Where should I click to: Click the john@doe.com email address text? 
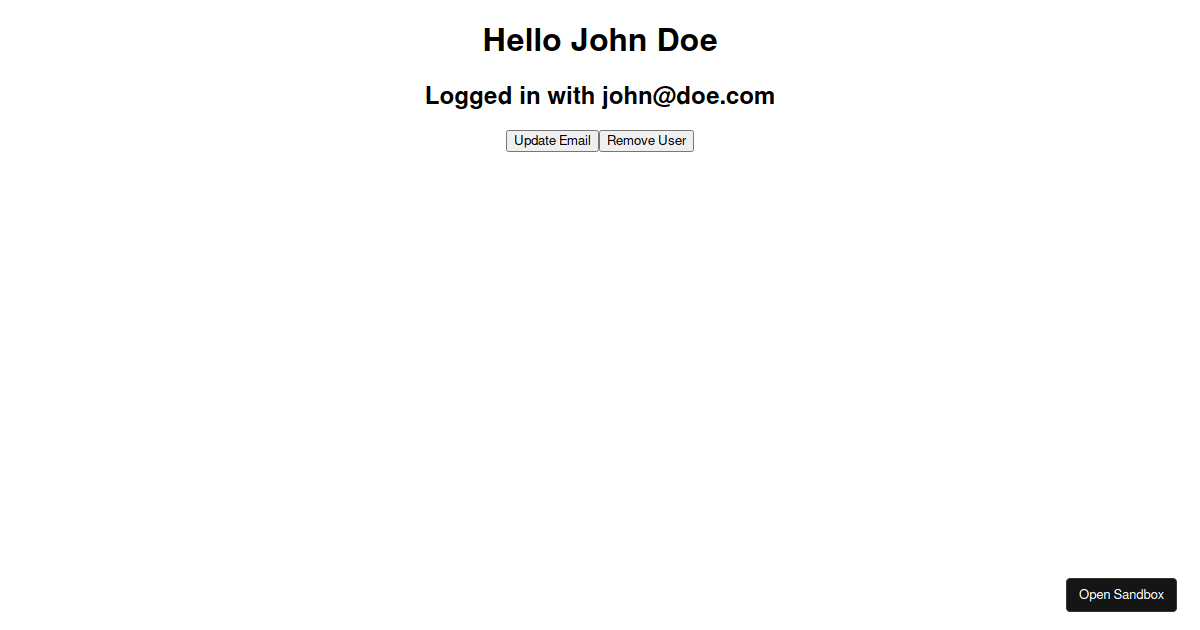[x=688, y=96]
